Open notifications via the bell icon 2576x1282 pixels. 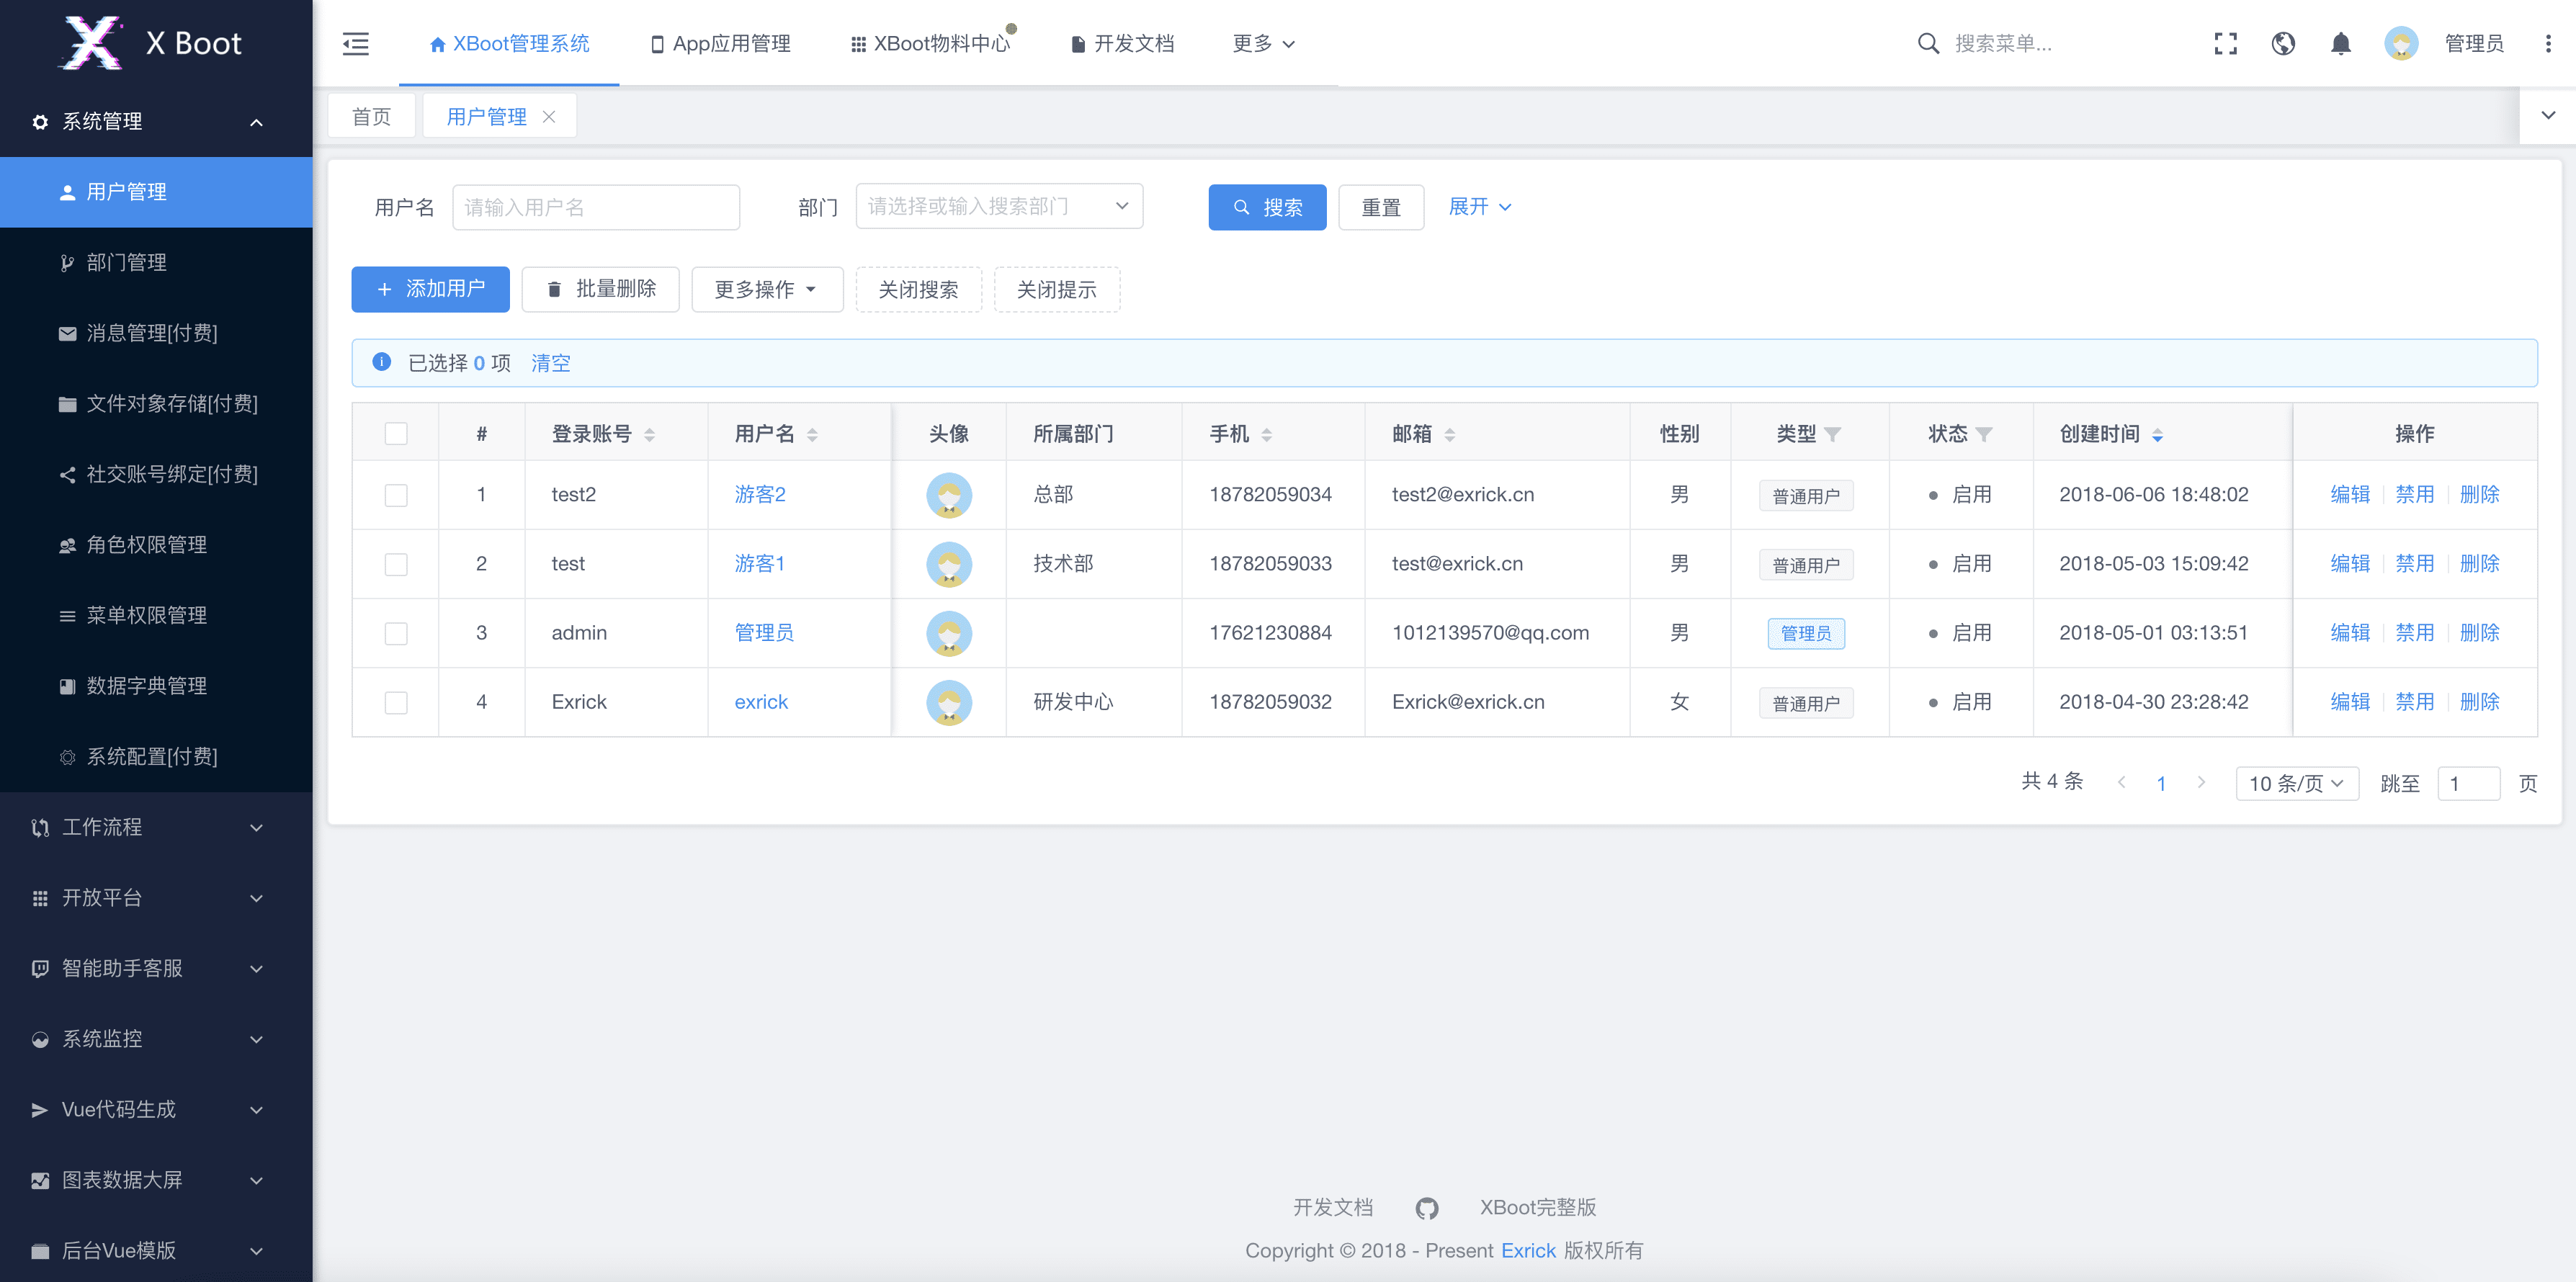[x=2341, y=43]
